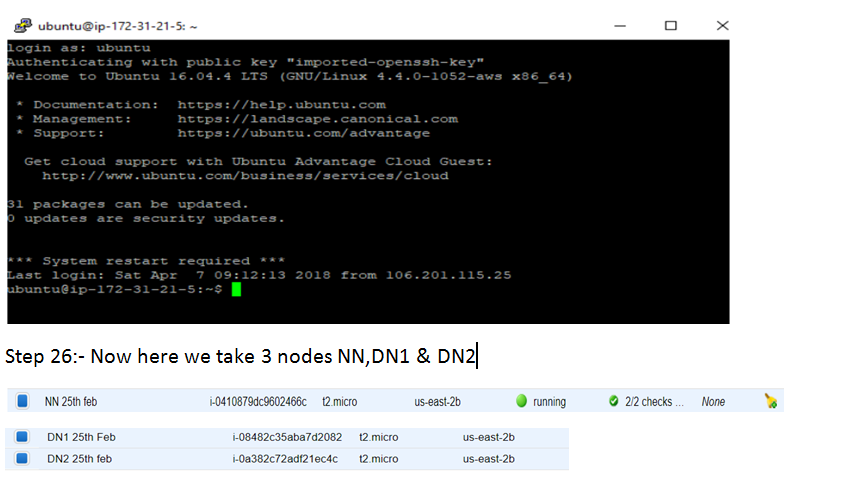
Task: Maximize the ubuntu terminal window
Action: [x=670, y=25]
